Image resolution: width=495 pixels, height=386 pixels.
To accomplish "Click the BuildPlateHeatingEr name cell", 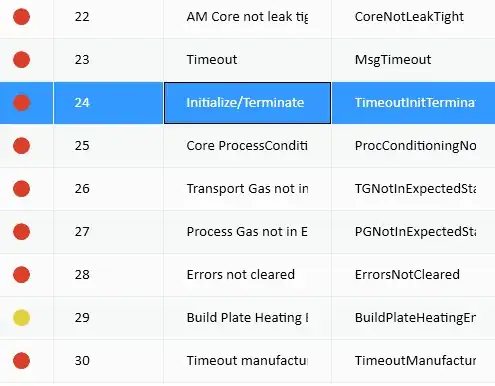I will coord(413,318).
